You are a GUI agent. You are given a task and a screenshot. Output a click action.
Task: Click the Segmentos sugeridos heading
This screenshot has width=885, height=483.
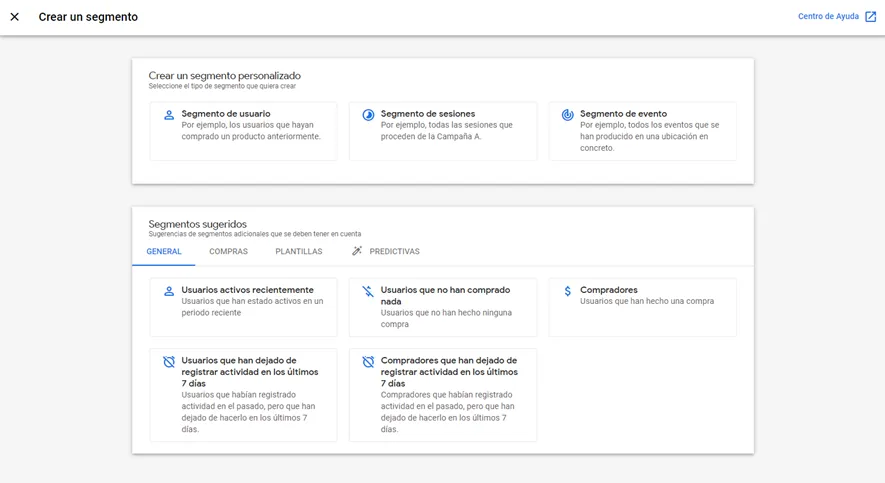198,224
